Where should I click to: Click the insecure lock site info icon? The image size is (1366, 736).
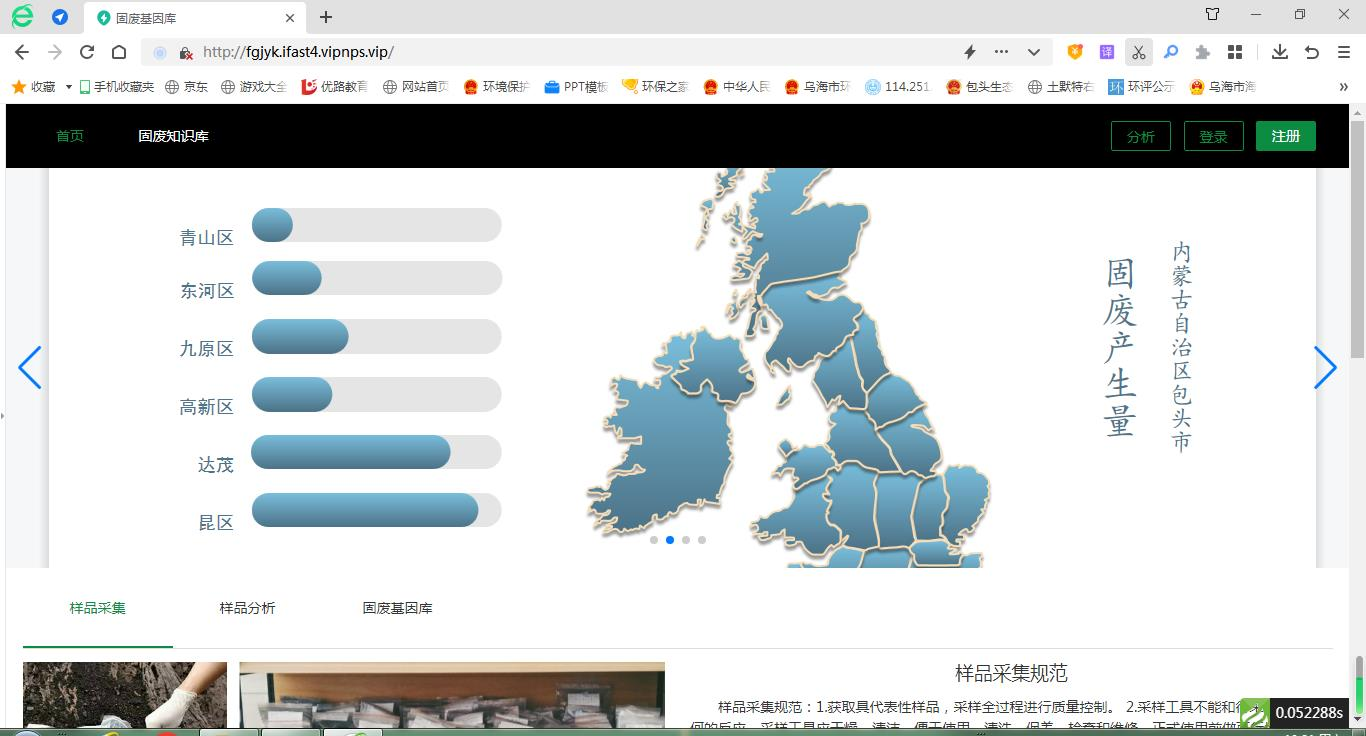(185, 52)
